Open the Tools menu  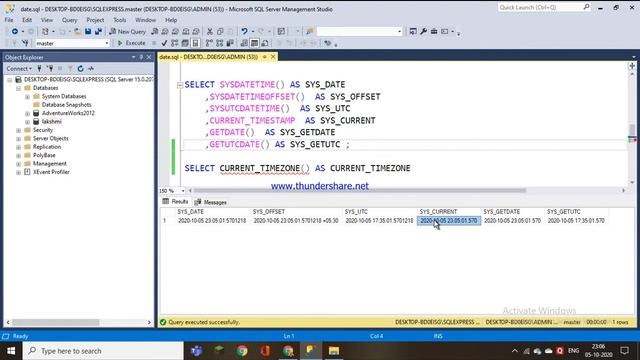(x=120, y=20)
